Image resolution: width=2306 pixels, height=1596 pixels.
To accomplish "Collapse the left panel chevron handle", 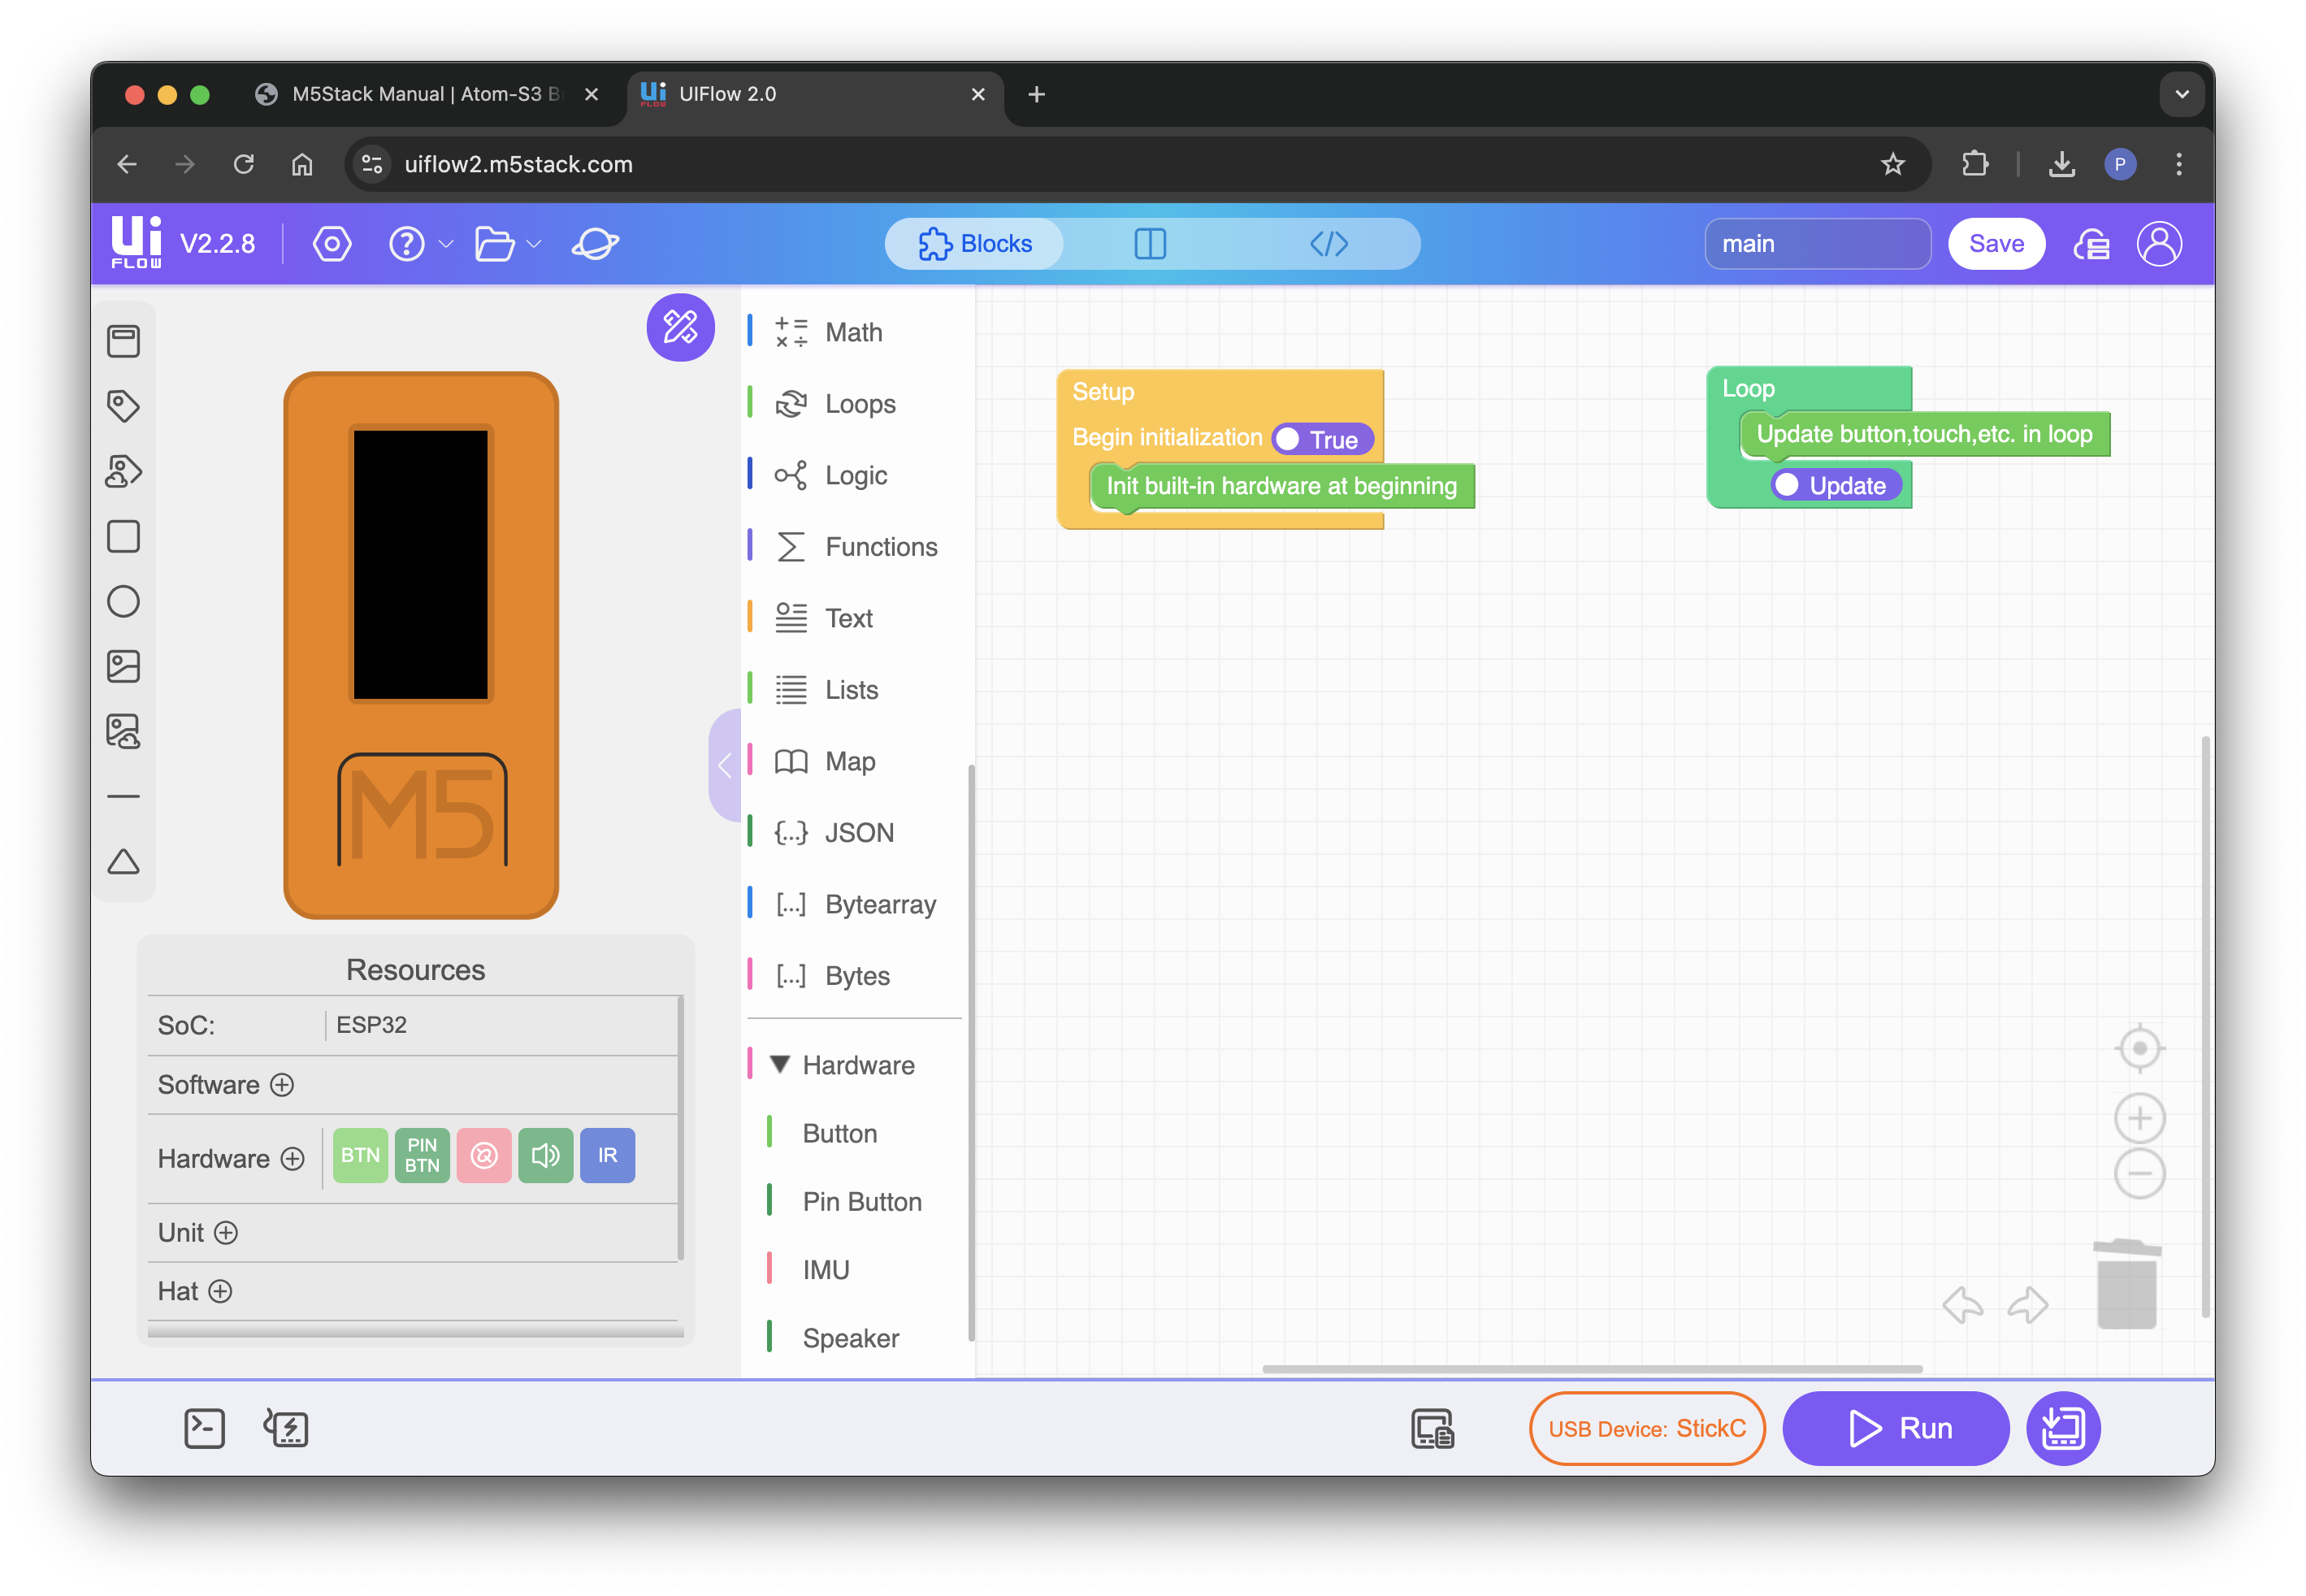I will (725, 766).
